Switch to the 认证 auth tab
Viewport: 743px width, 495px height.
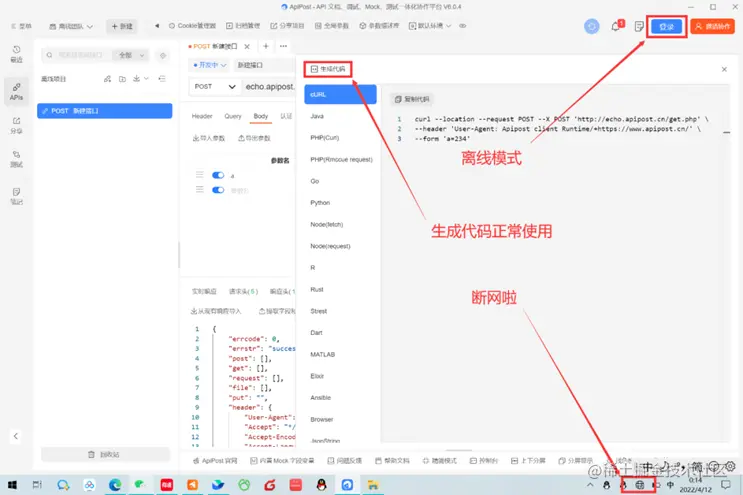(286, 116)
